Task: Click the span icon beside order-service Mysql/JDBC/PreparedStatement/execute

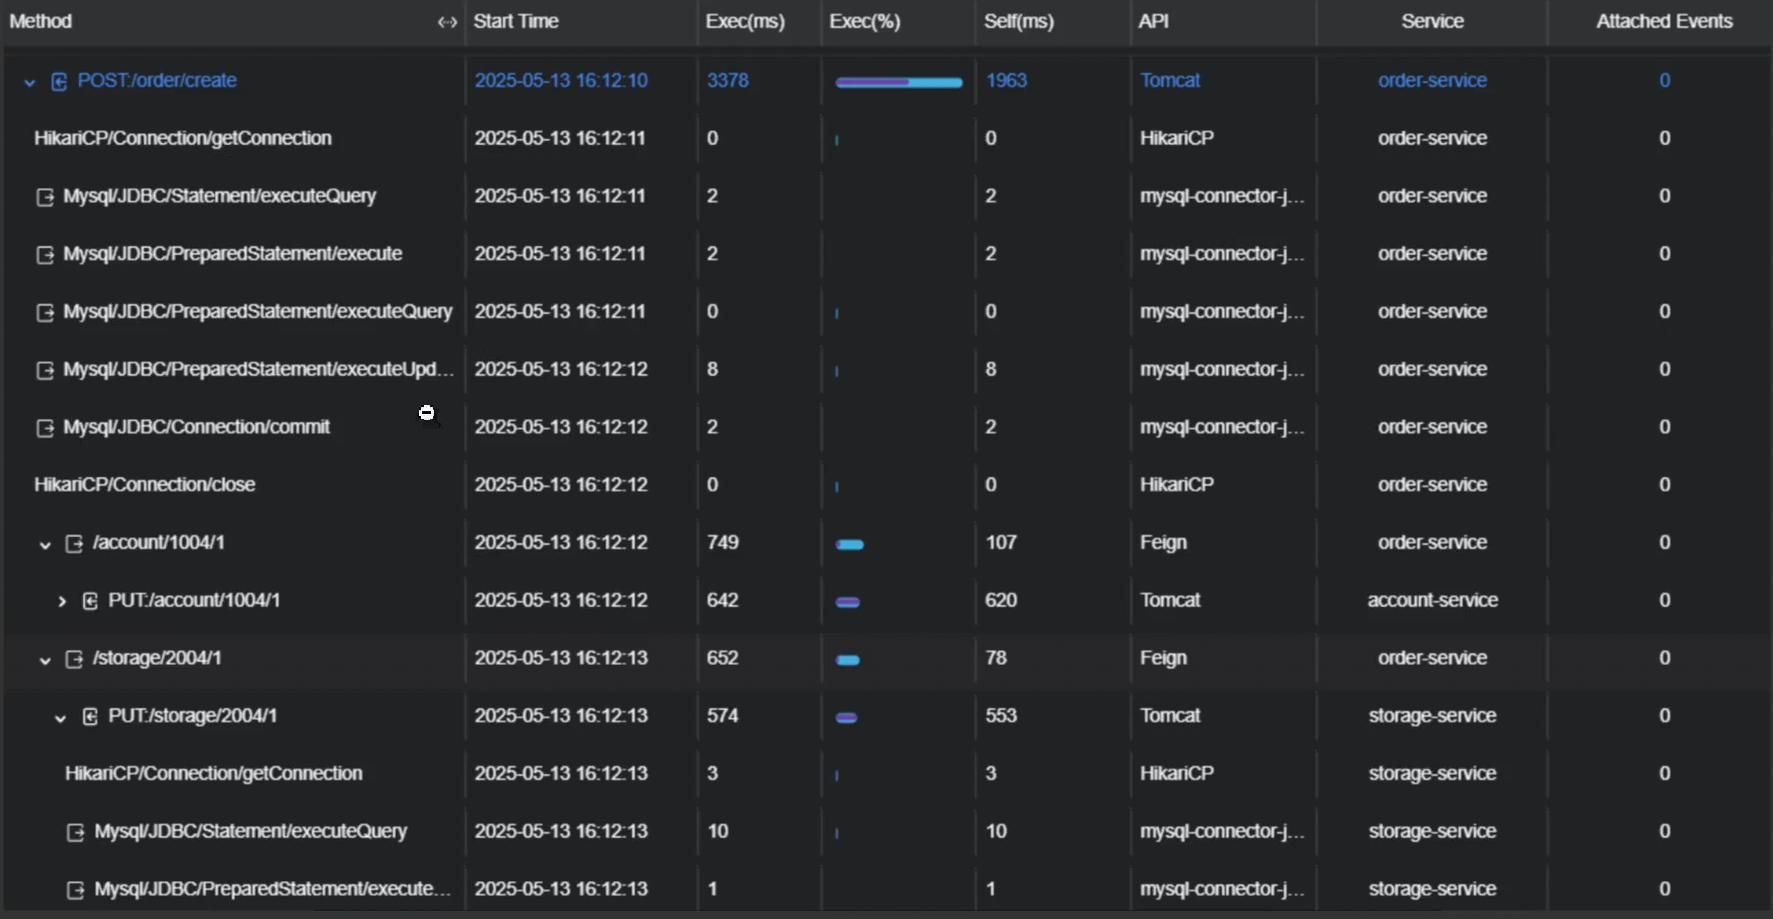Action: [x=45, y=255]
